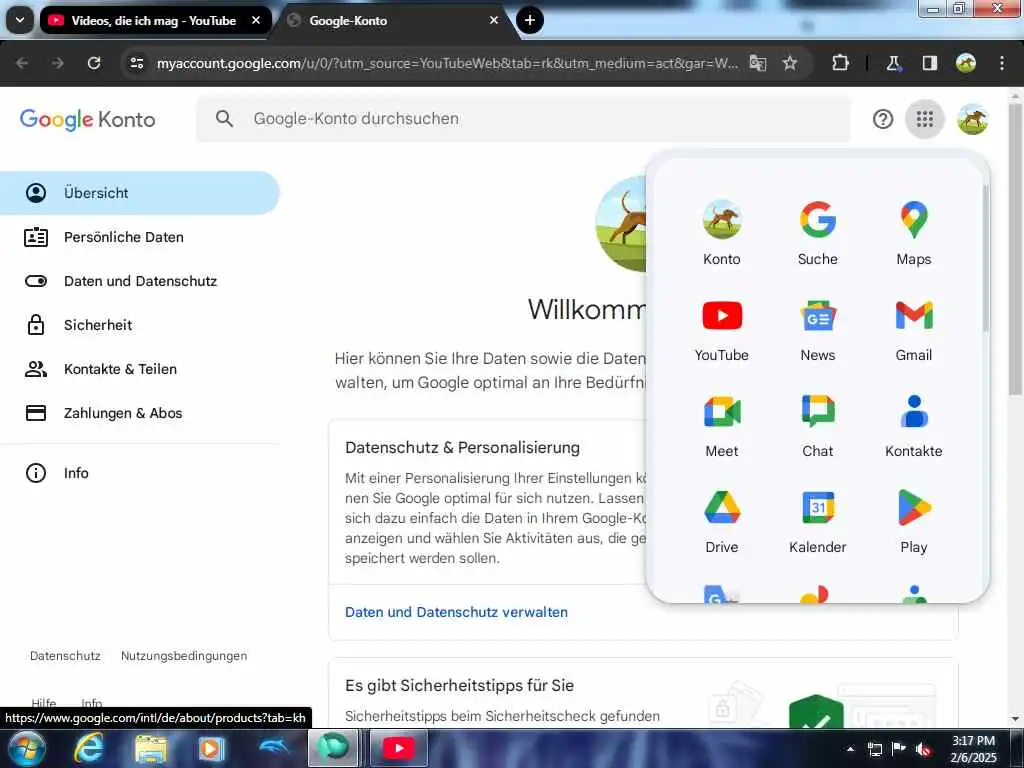Image resolution: width=1024 pixels, height=768 pixels.
Task: Close the Google apps grid launcher button
Action: [x=924, y=120]
